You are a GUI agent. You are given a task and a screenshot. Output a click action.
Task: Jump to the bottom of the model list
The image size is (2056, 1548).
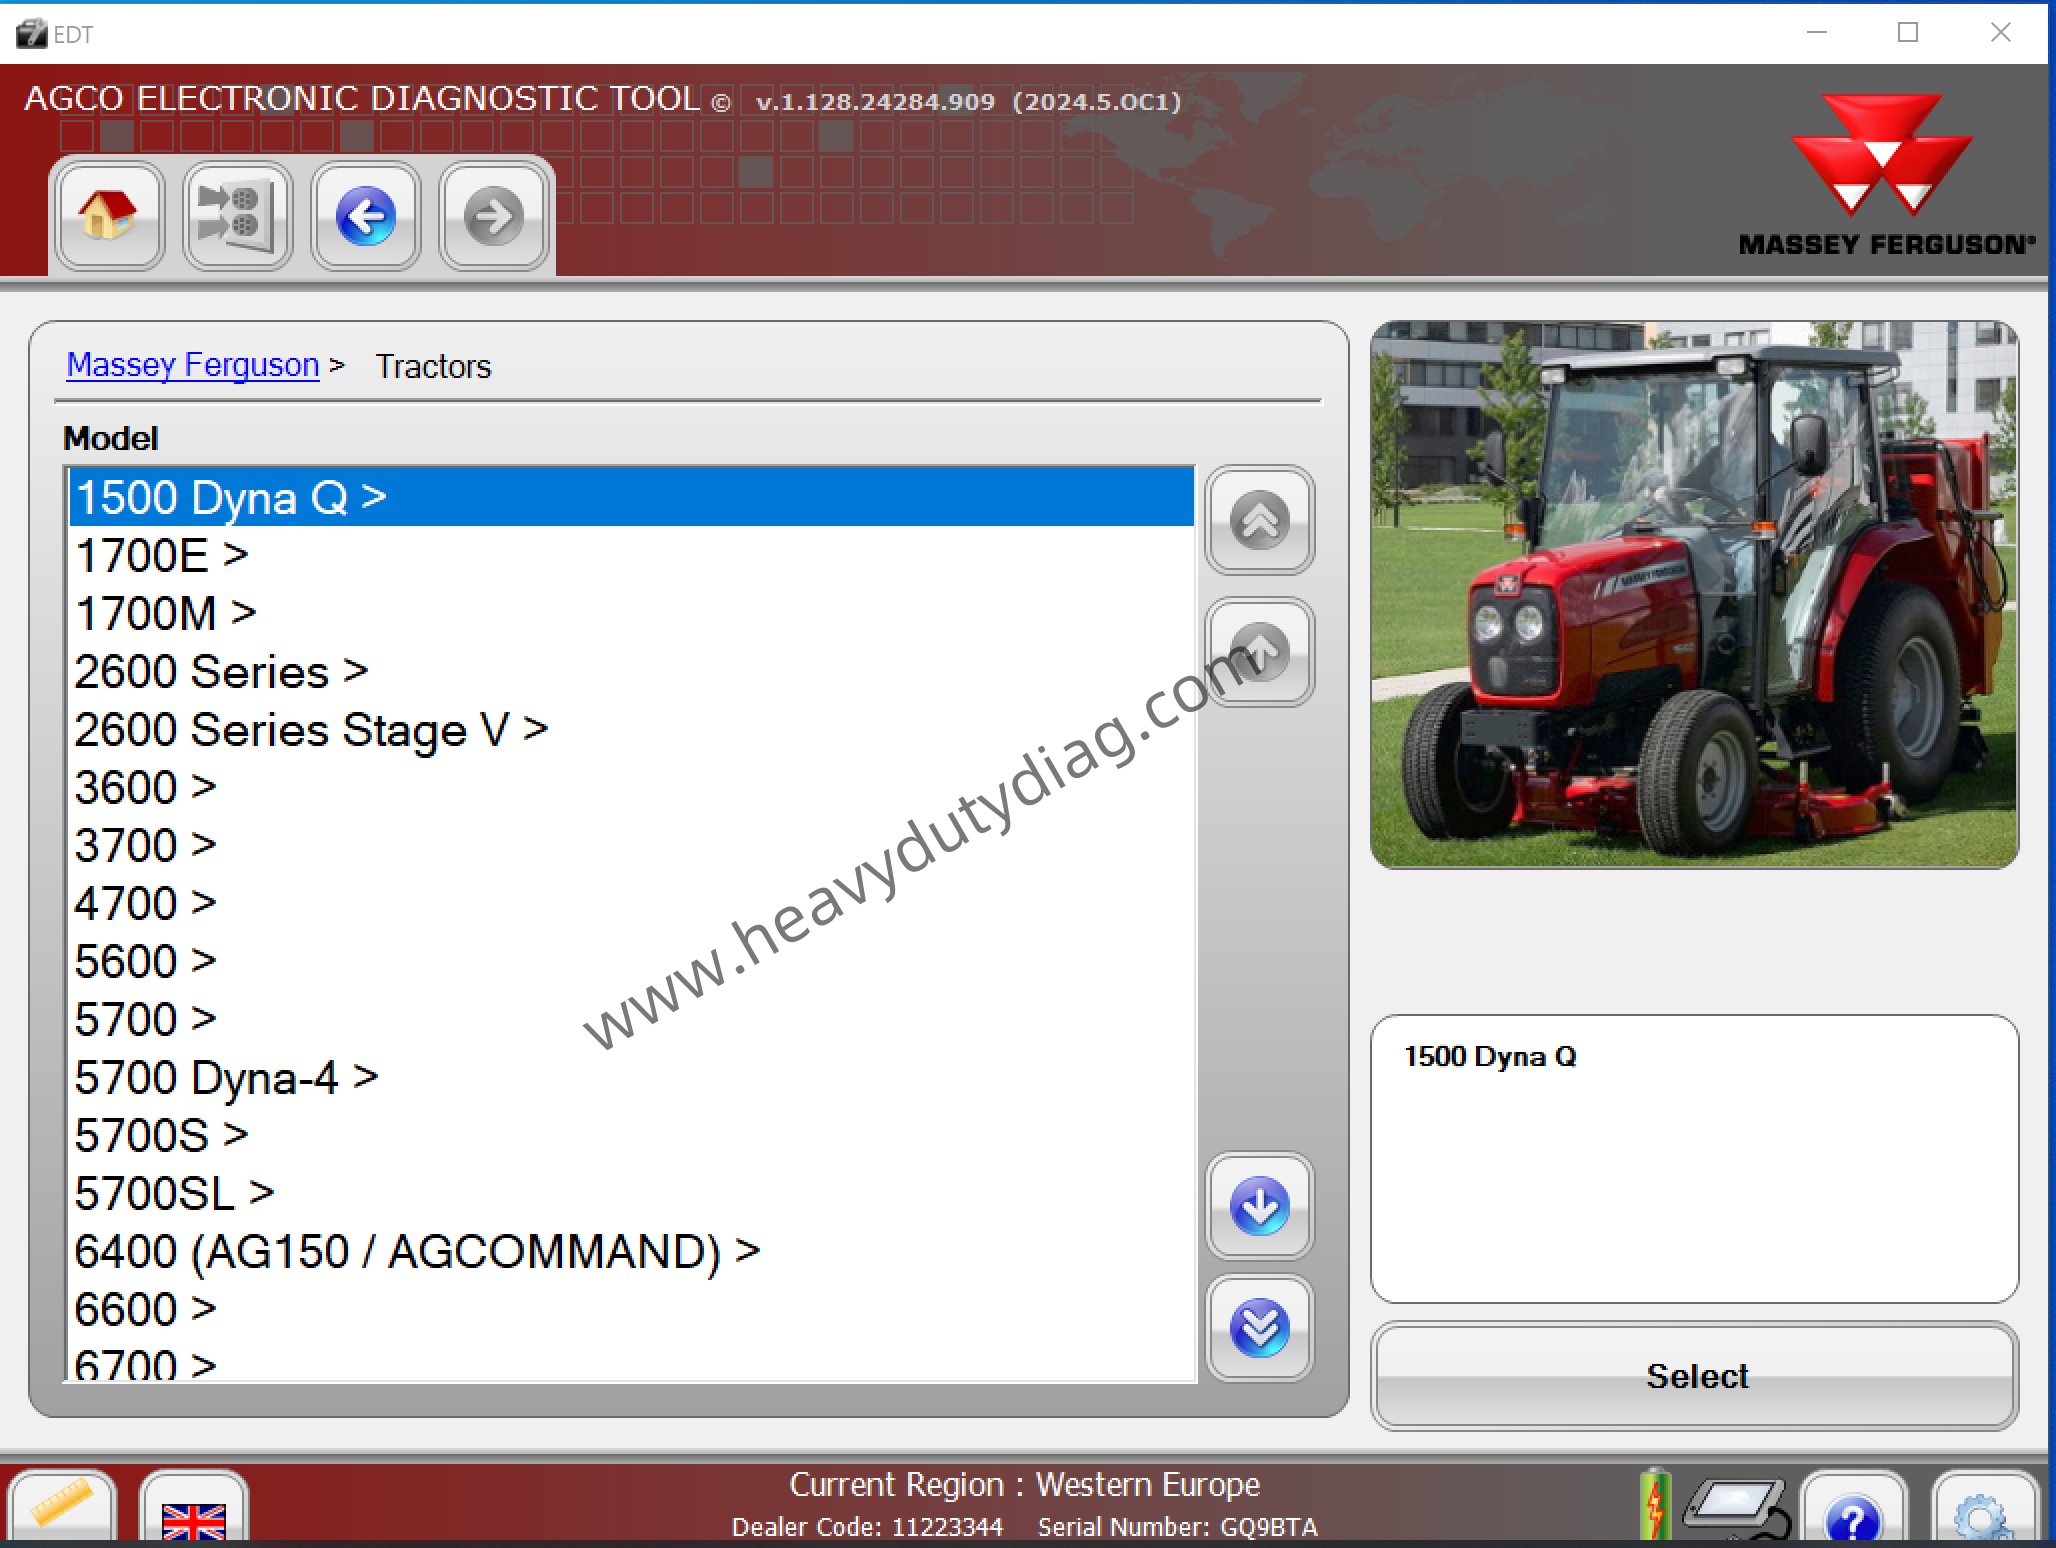(1259, 1328)
